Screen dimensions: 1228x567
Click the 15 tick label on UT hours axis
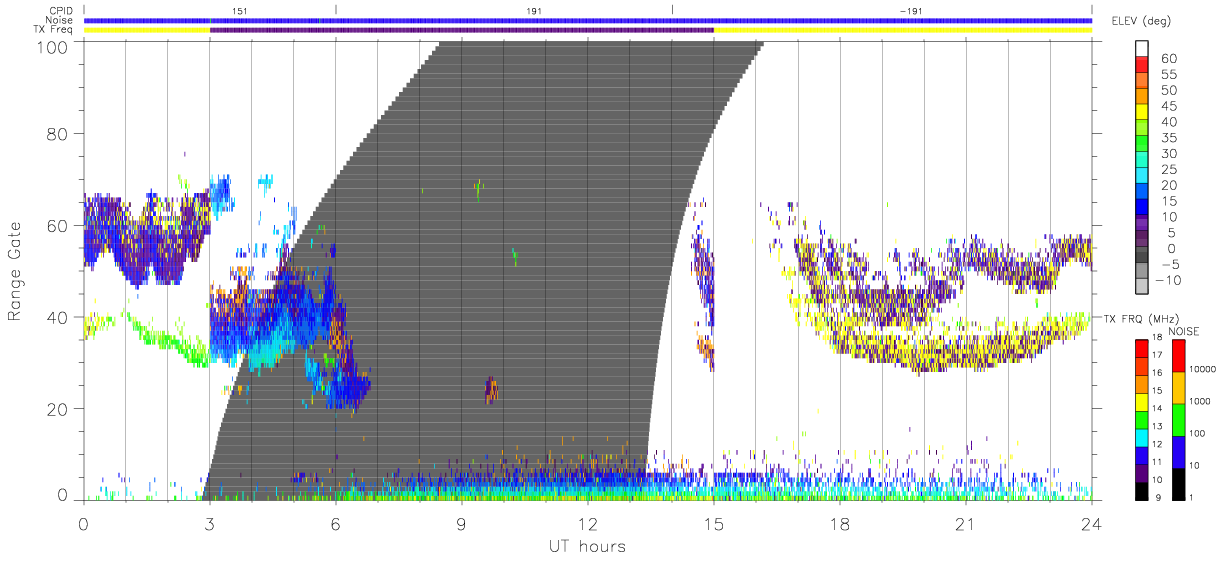point(713,524)
